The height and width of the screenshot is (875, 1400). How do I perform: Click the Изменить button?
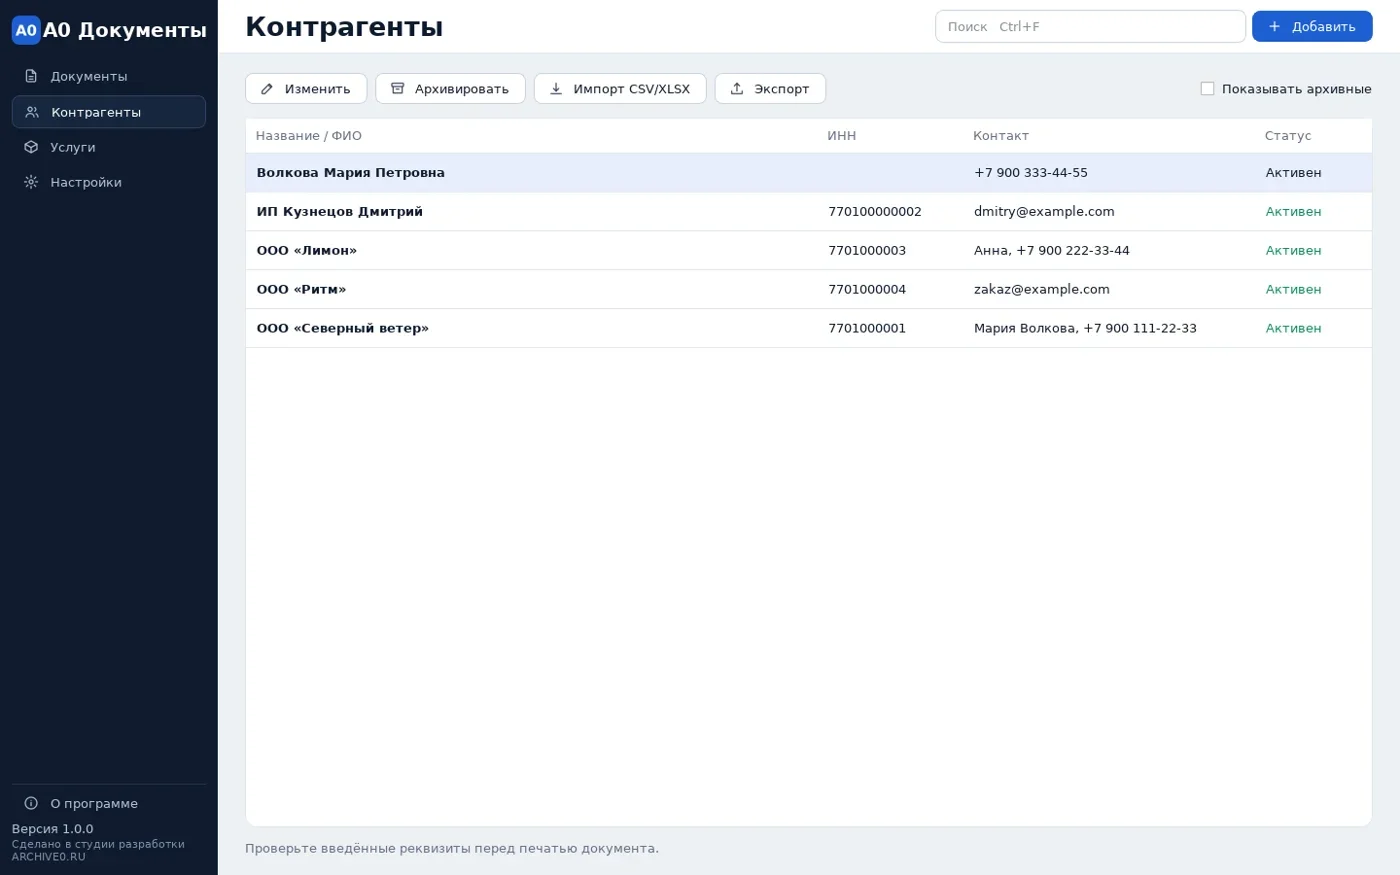[x=306, y=89]
